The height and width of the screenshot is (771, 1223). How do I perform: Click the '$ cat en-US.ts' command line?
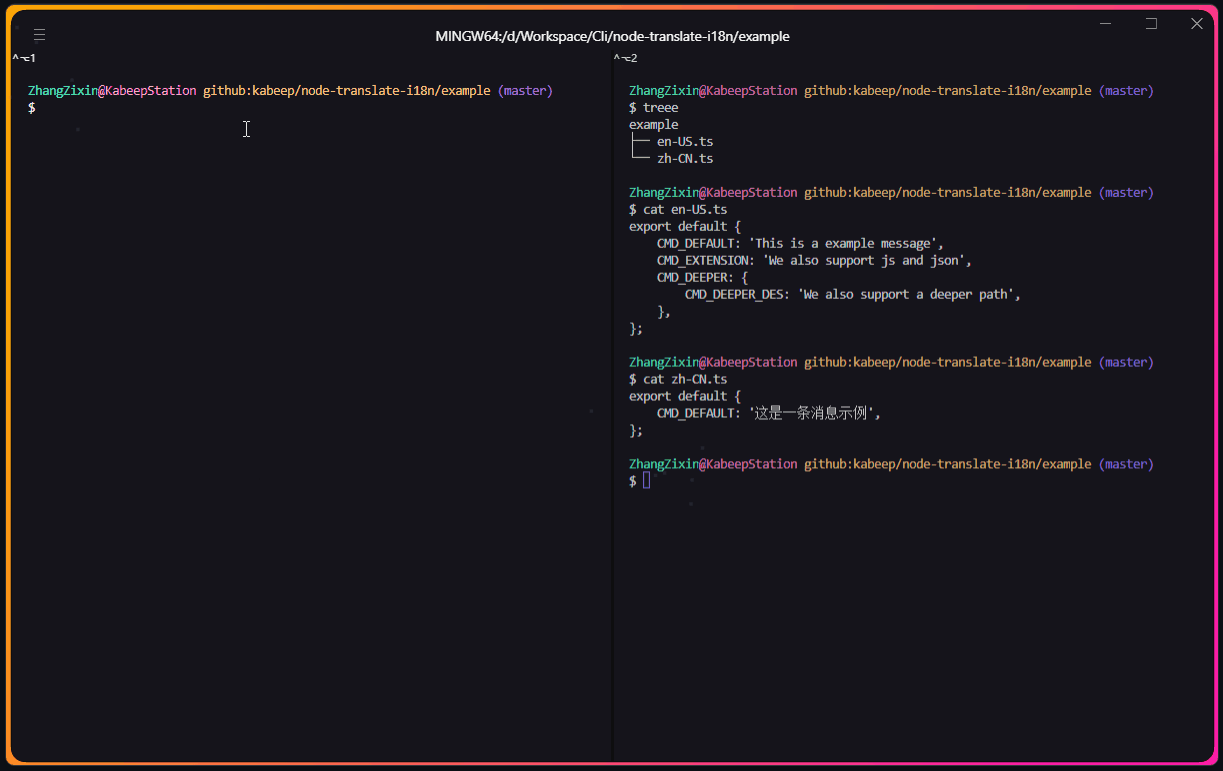tap(678, 210)
